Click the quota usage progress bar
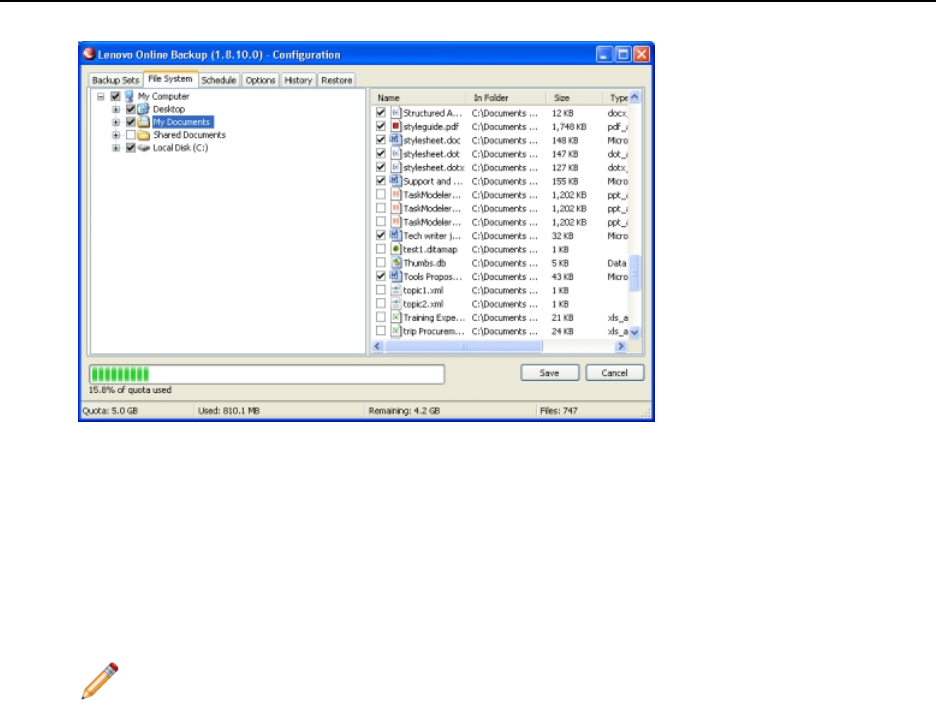The image size is (936, 703). coord(267,374)
